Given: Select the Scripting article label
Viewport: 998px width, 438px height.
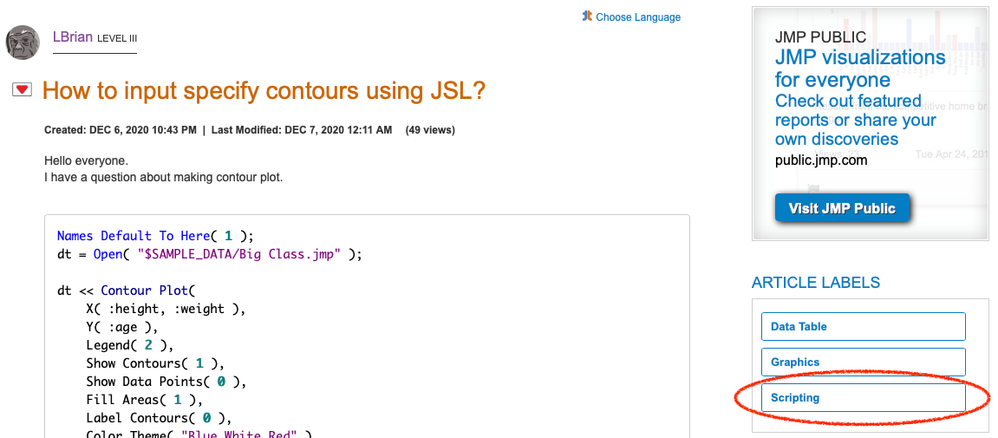Looking at the screenshot, I should 863,398.
